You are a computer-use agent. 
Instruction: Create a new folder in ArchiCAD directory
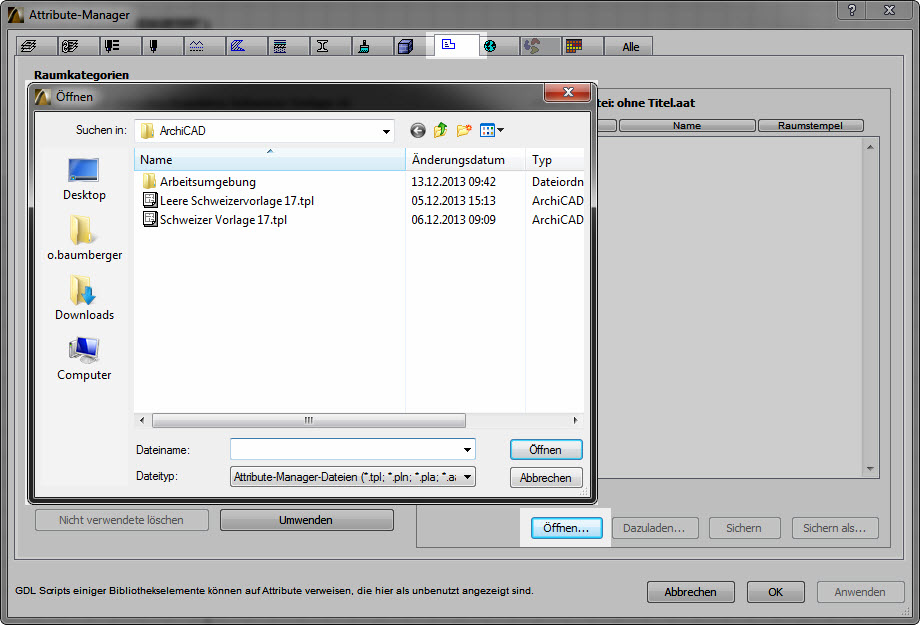(x=464, y=130)
